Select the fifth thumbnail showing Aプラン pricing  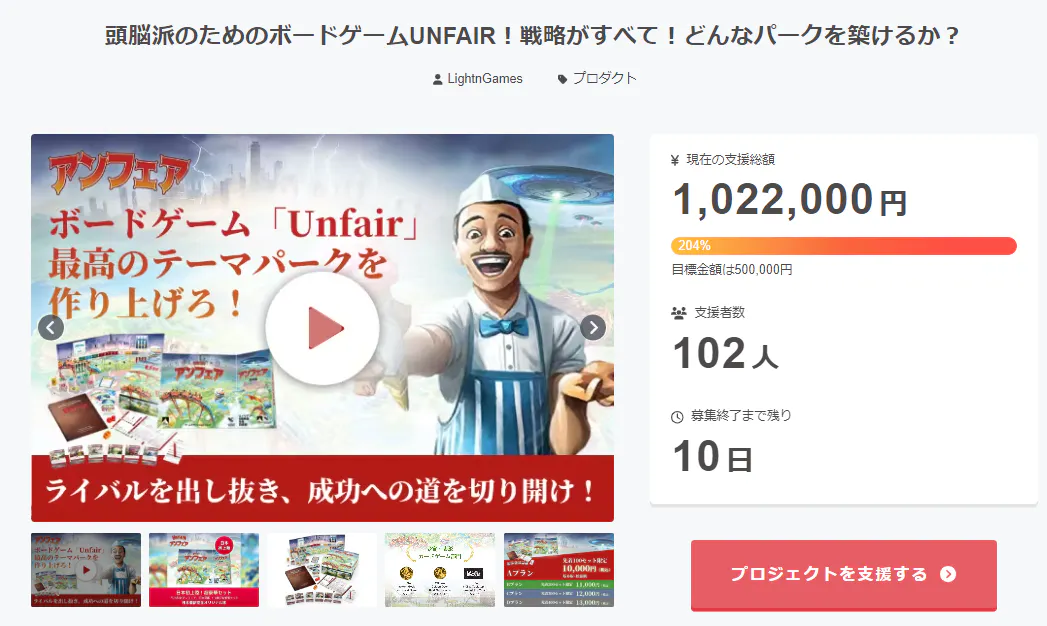point(559,570)
